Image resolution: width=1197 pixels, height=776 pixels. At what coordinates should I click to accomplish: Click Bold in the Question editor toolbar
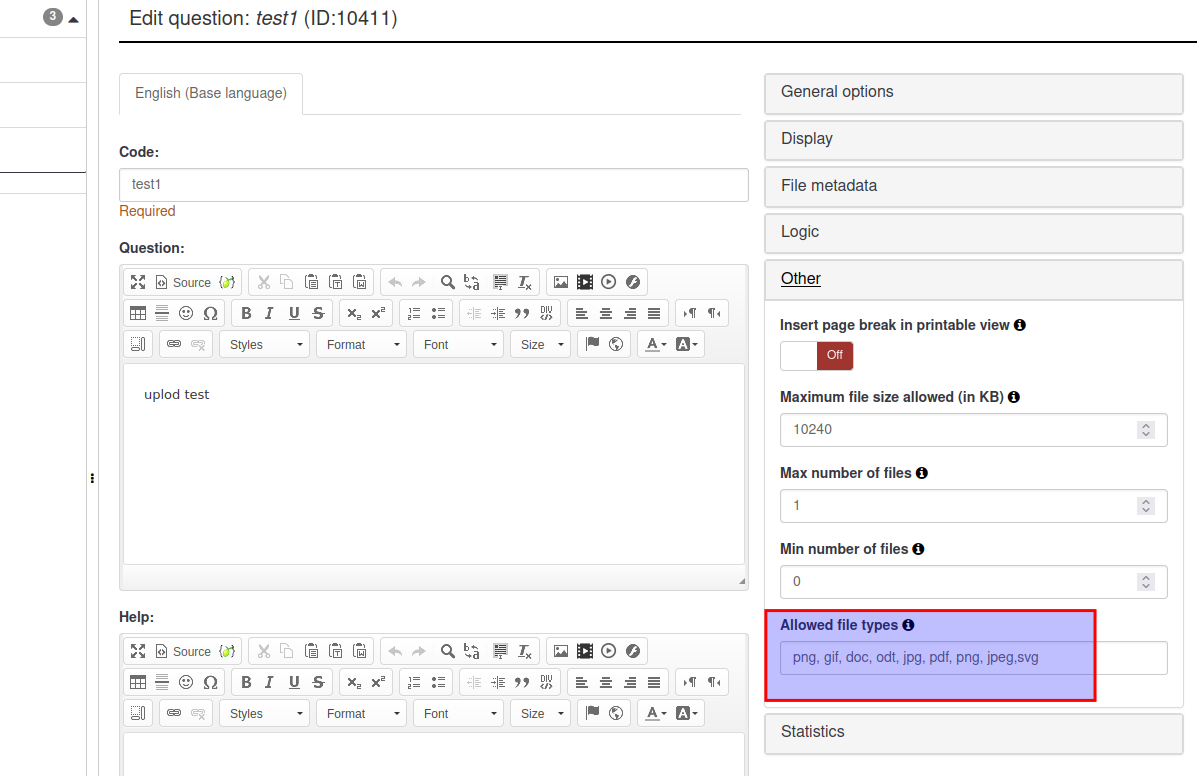(x=246, y=313)
